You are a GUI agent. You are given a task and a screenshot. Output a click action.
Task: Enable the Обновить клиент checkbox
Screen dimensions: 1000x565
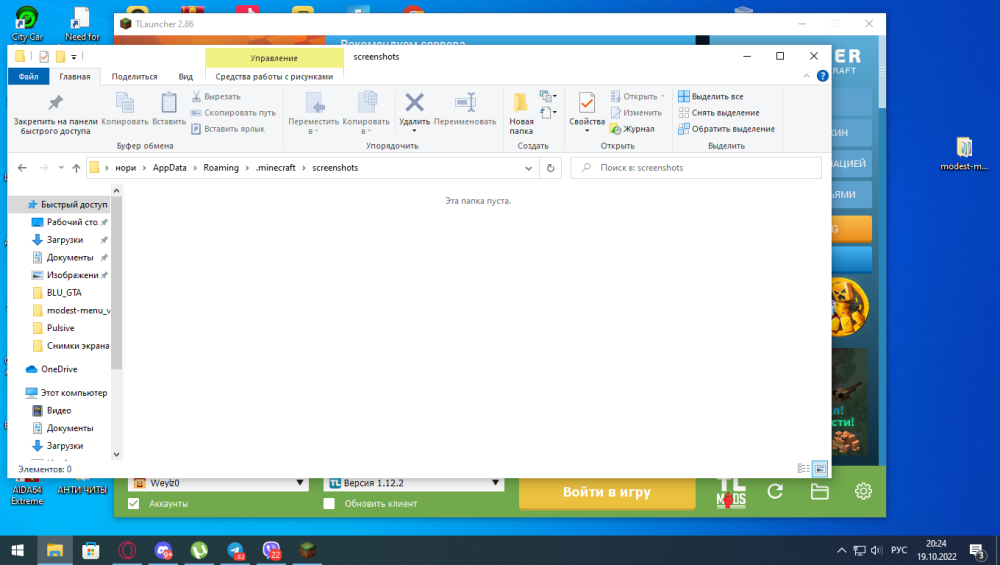tap(329, 504)
